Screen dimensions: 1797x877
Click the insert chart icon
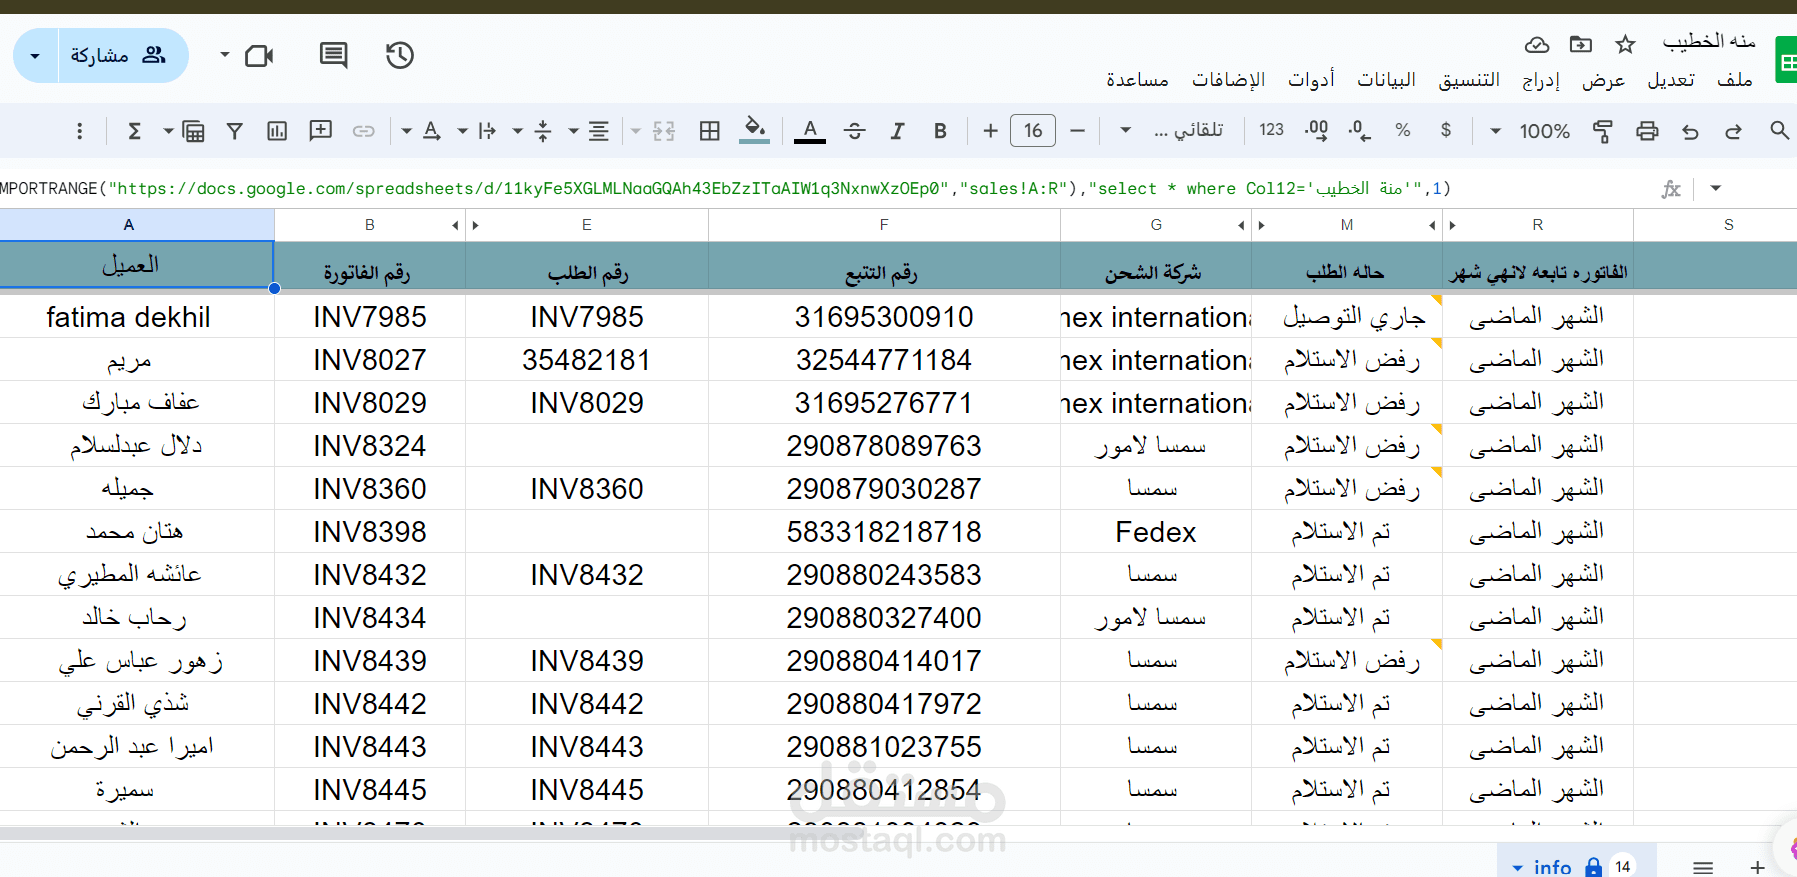point(277,131)
